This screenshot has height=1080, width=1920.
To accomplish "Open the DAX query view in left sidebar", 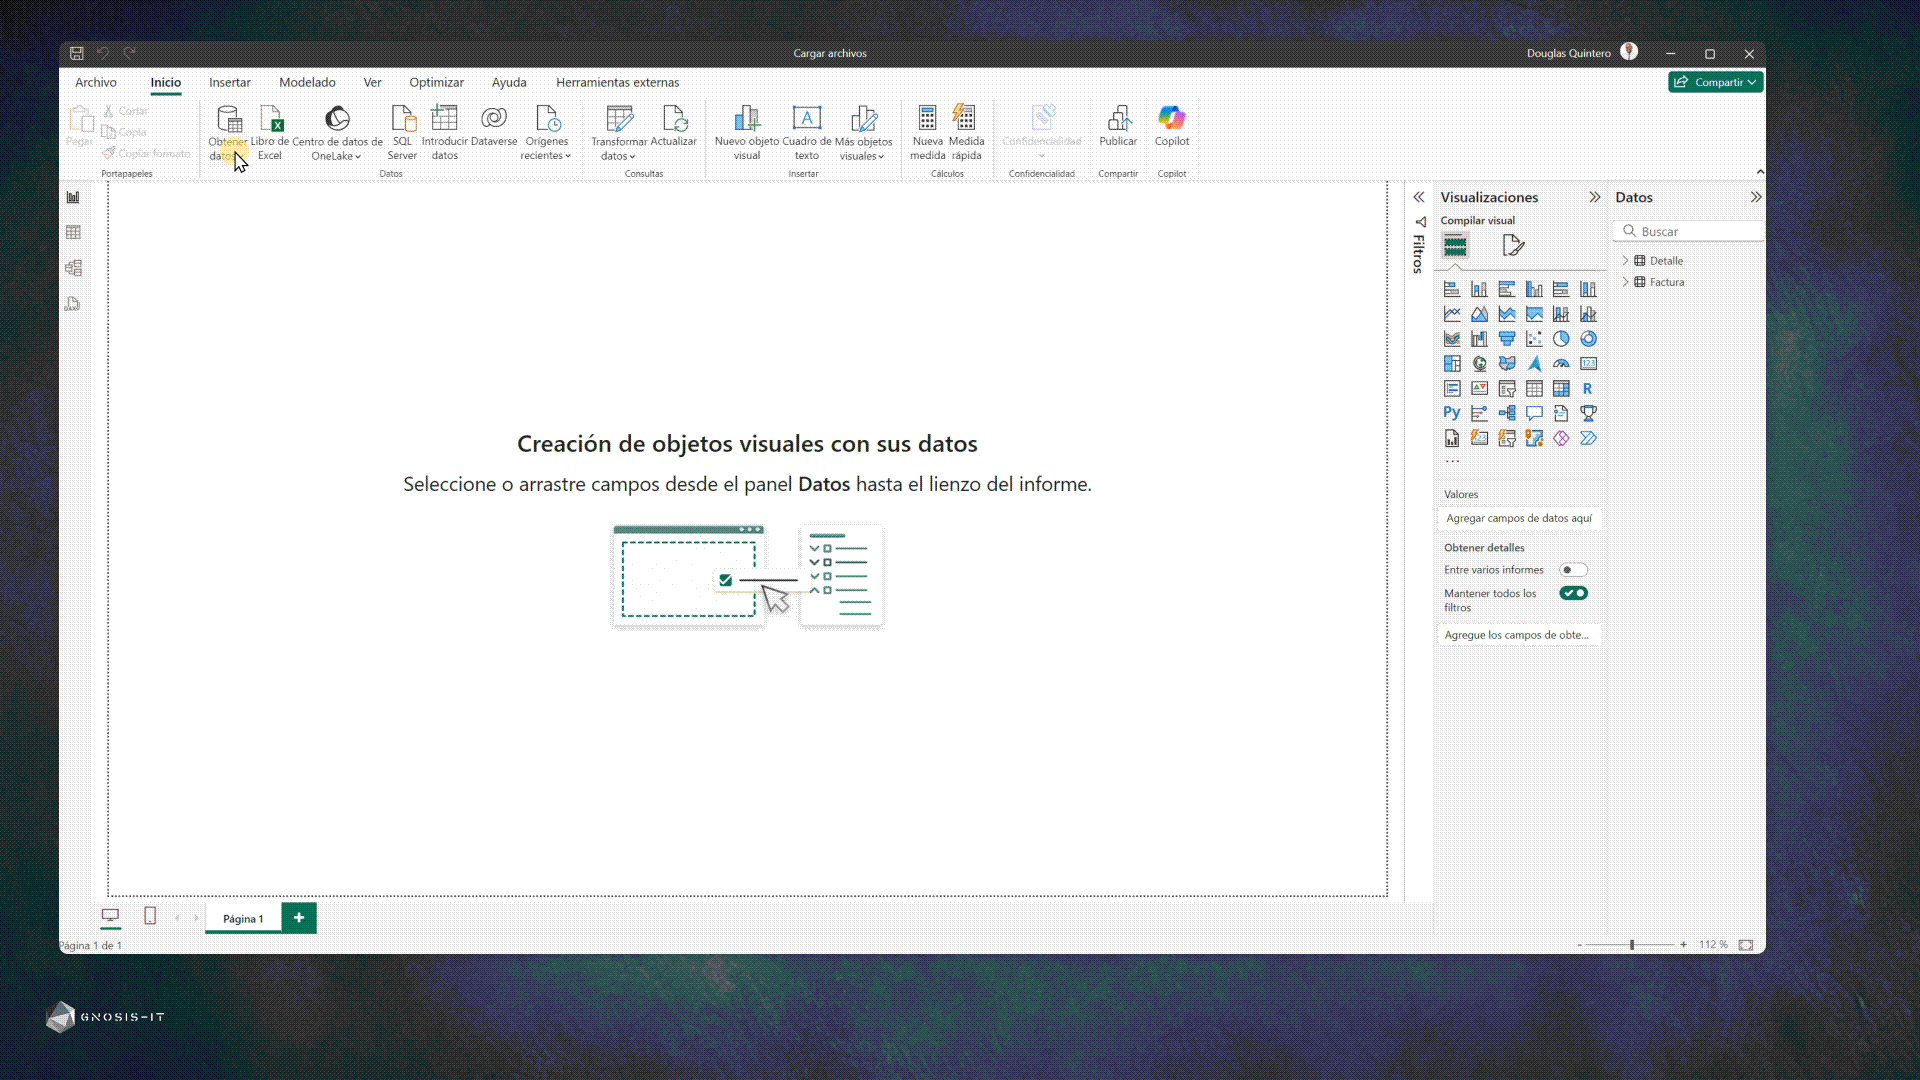I will (73, 304).
